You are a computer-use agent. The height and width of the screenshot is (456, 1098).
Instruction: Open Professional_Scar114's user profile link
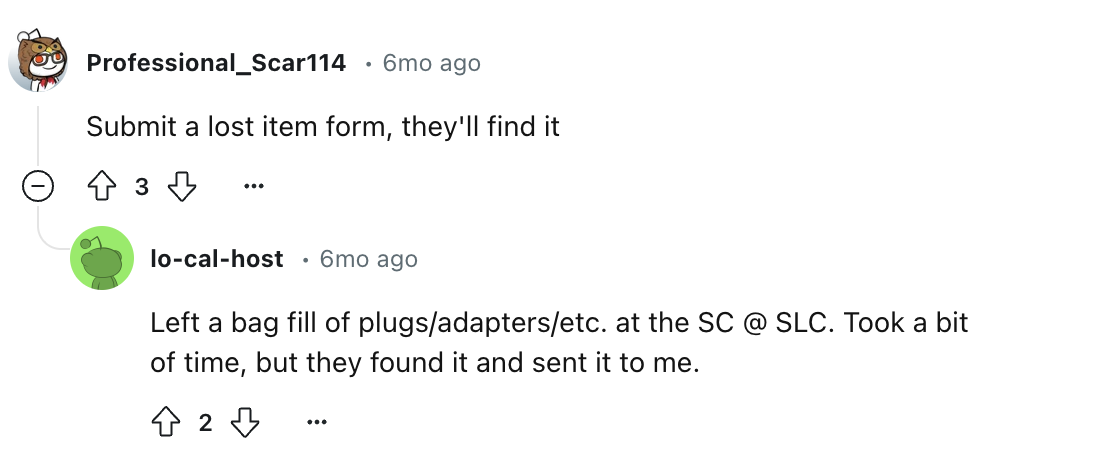click(x=216, y=63)
